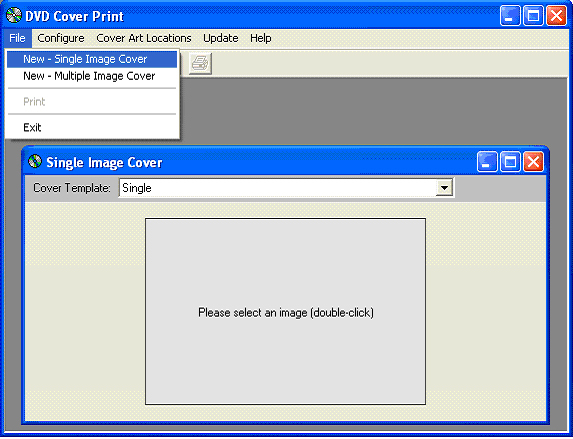Viewport: 573px width, 439px height.
Task: Choose New - Multiple Image Cover
Action: 92,76
